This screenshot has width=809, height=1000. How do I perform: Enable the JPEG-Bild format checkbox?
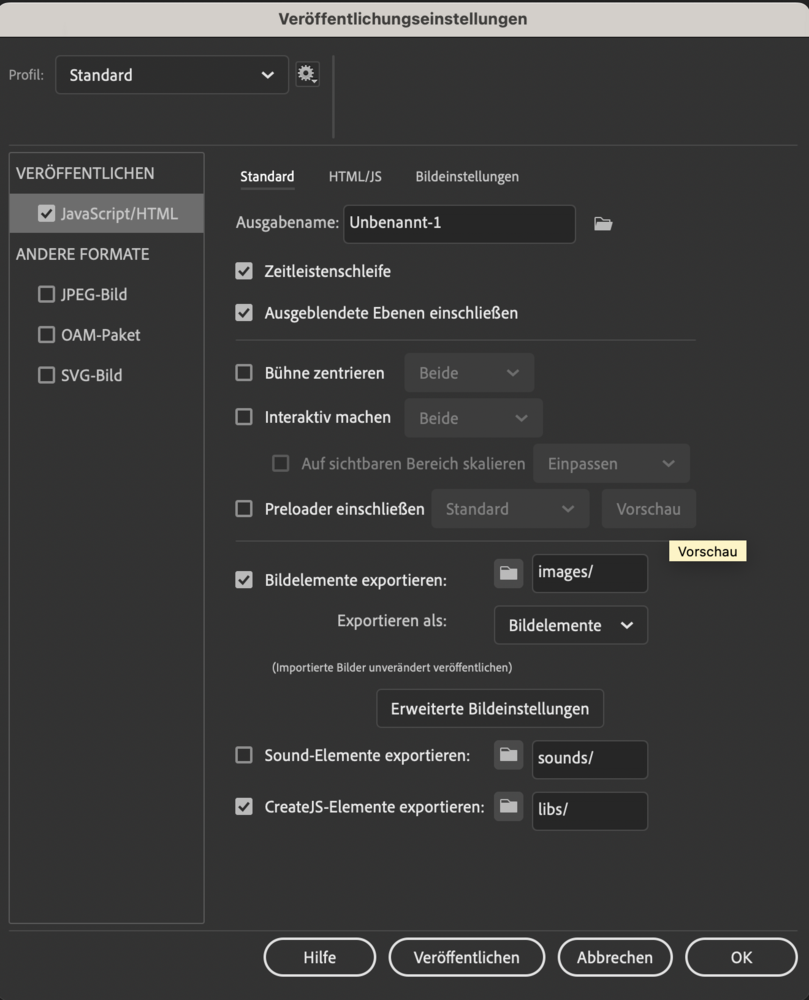[x=46, y=294]
